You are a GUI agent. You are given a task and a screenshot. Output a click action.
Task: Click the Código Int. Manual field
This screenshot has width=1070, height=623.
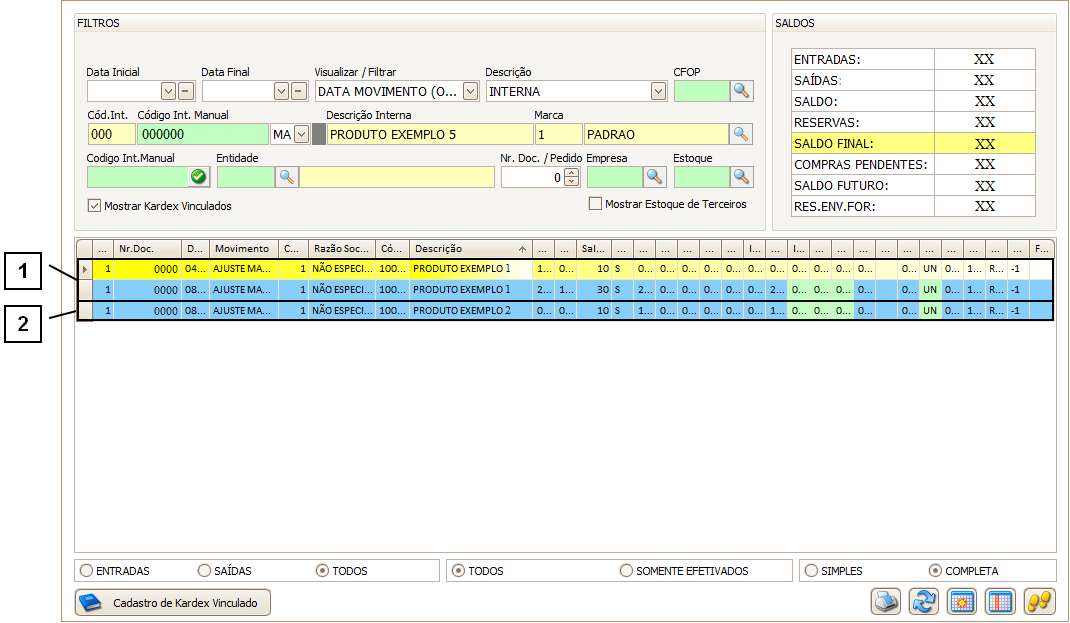pyautogui.click(x=203, y=134)
